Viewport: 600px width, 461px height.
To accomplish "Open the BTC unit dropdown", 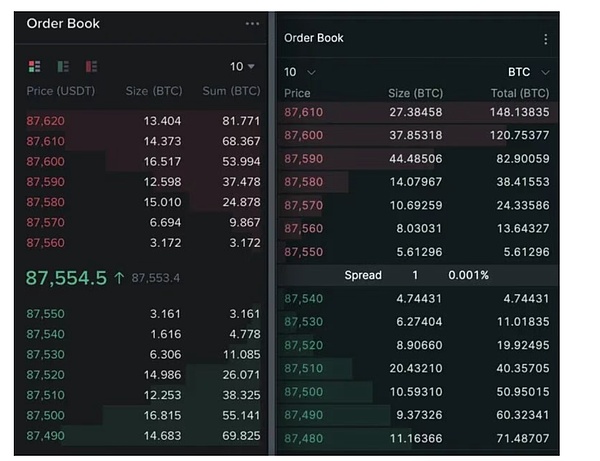I will point(529,72).
